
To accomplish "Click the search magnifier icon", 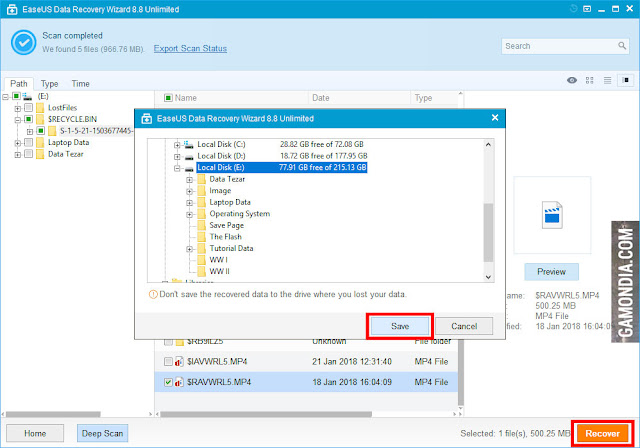I will click(x=622, y=46).
